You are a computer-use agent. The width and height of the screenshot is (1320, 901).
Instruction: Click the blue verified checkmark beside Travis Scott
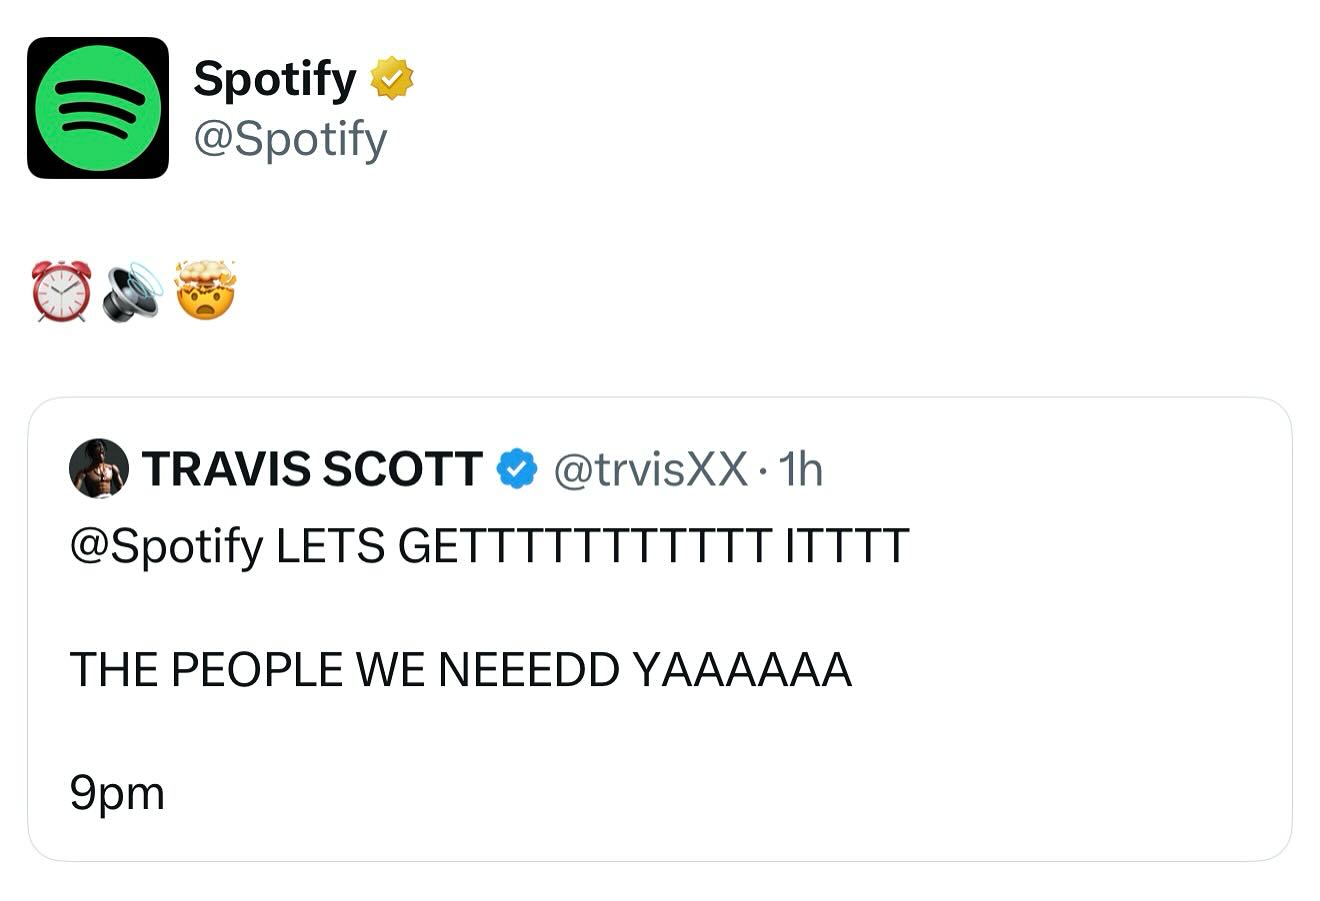[x=517, y=469]
